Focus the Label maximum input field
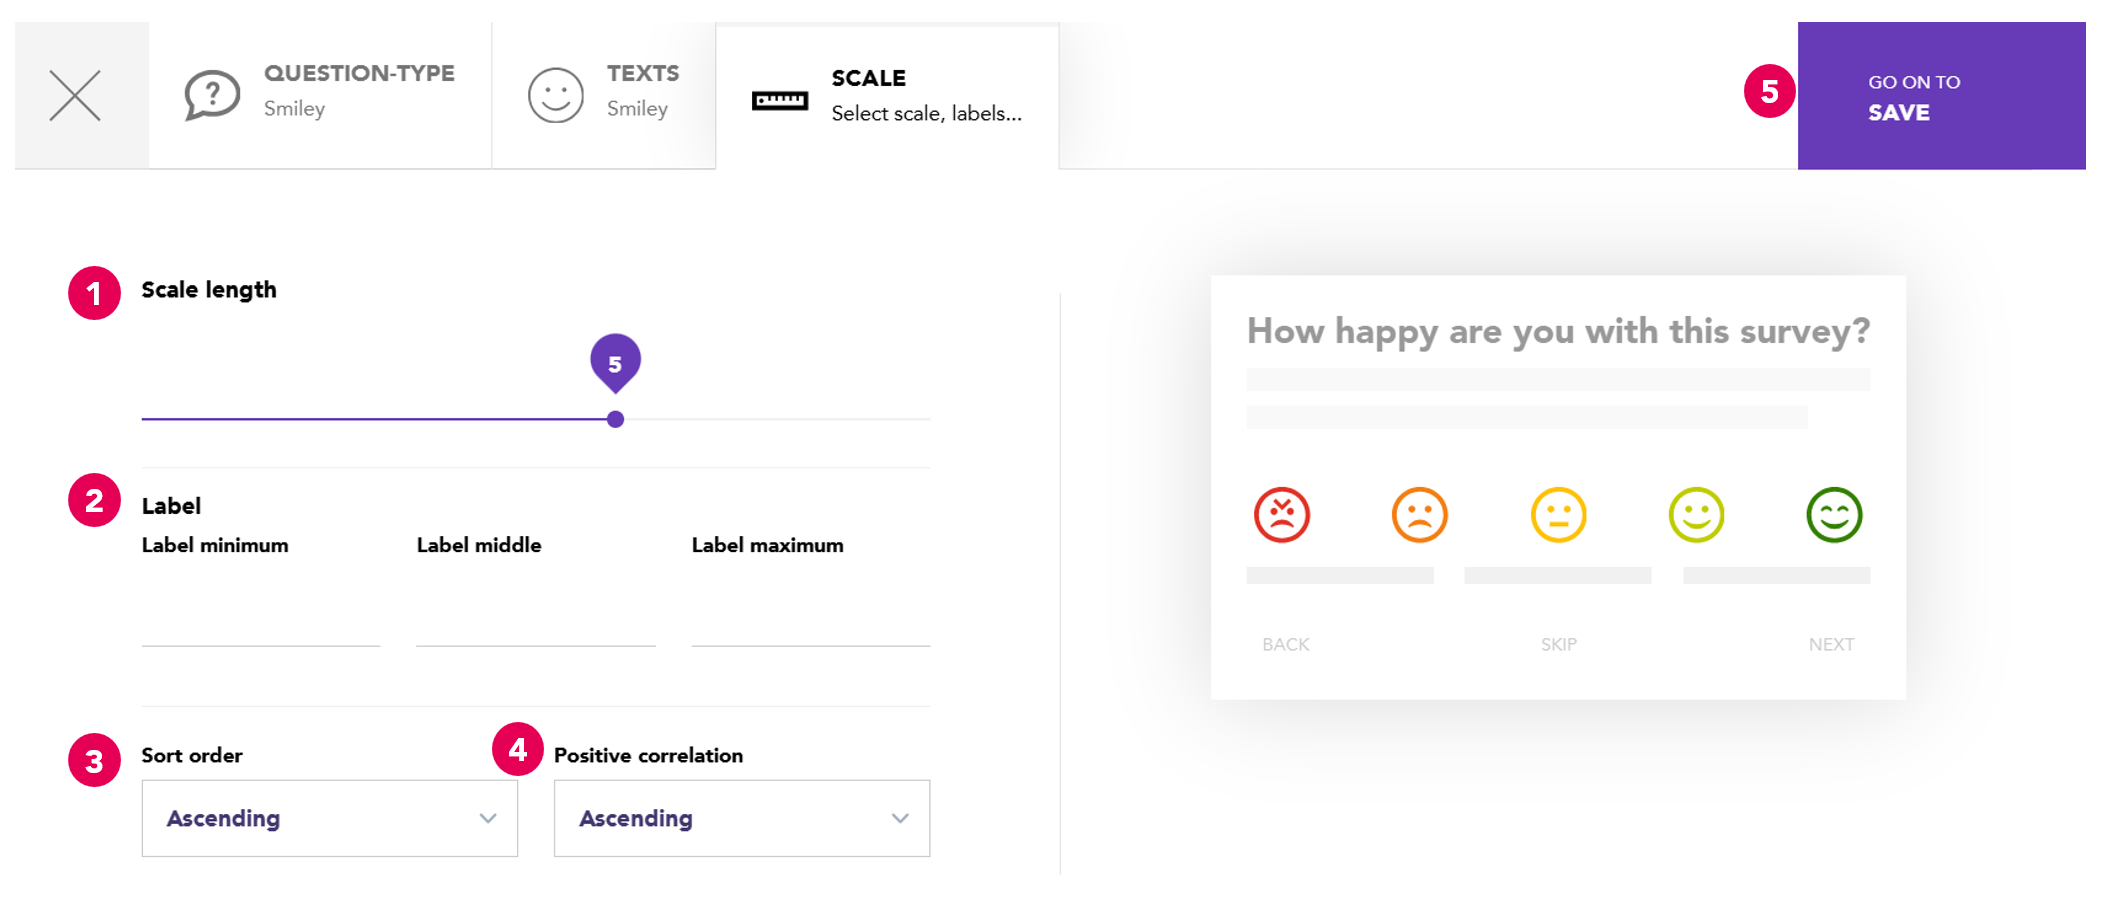The width and height of the screenshot is (2101, 903). (x=811, y=620)
